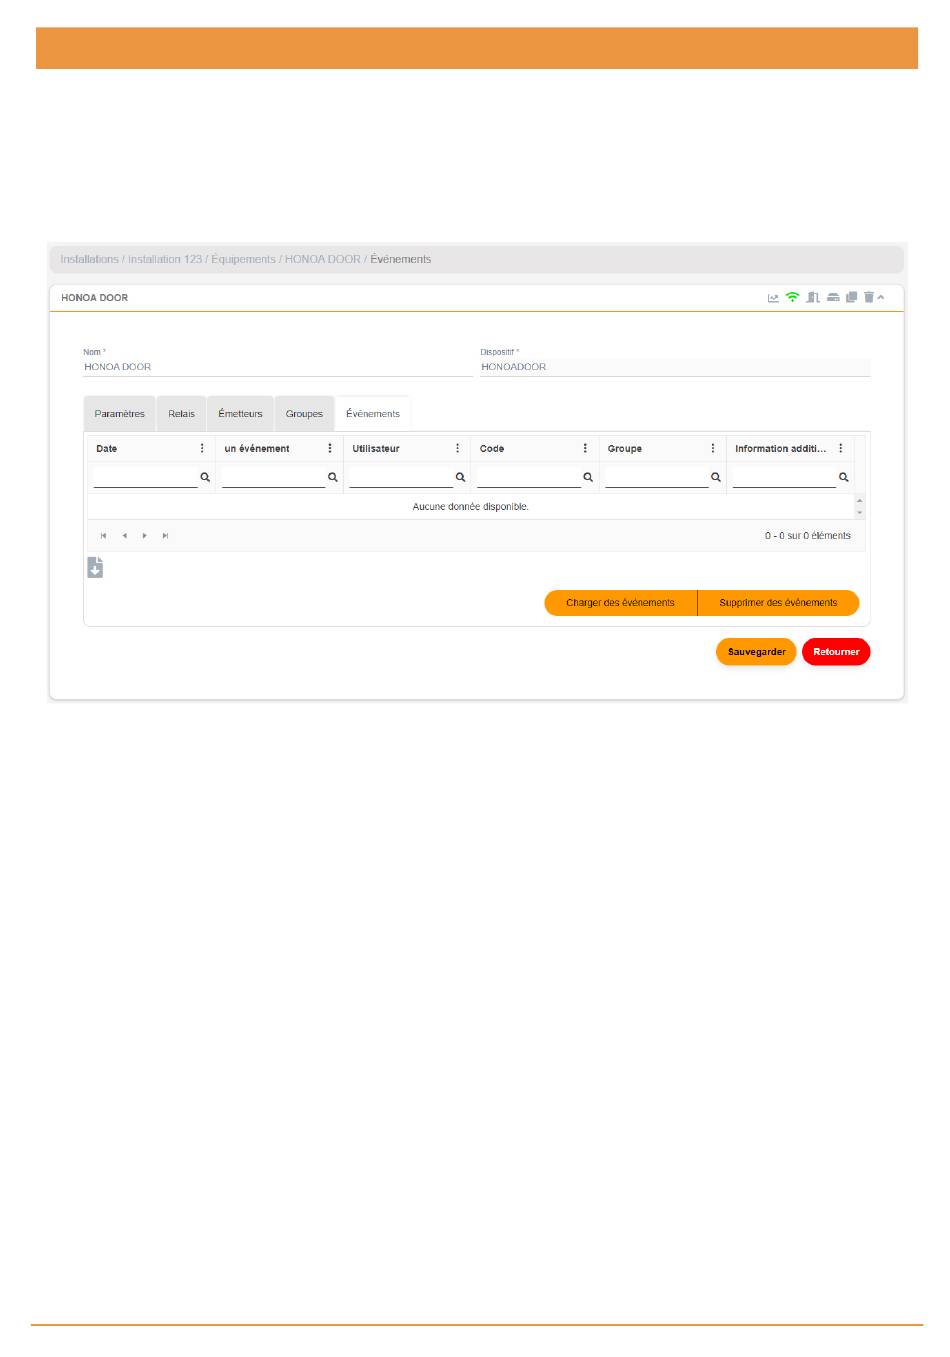Click the door icon in header

(813, 297)
